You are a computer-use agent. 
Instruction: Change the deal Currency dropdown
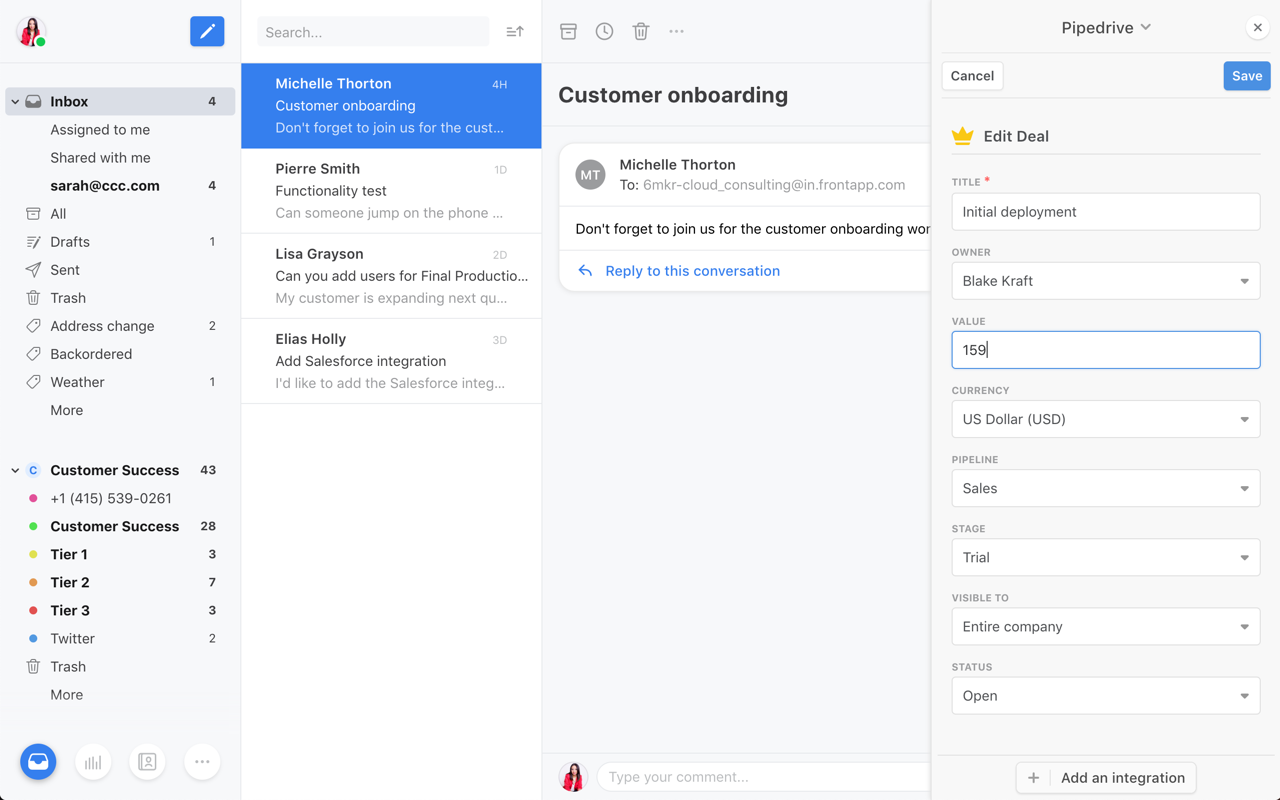1105,419
